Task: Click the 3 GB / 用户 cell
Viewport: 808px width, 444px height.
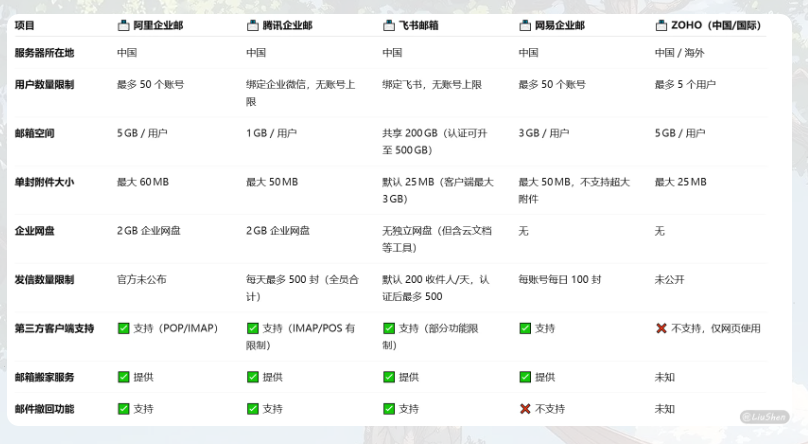Action: click(544, 133)
